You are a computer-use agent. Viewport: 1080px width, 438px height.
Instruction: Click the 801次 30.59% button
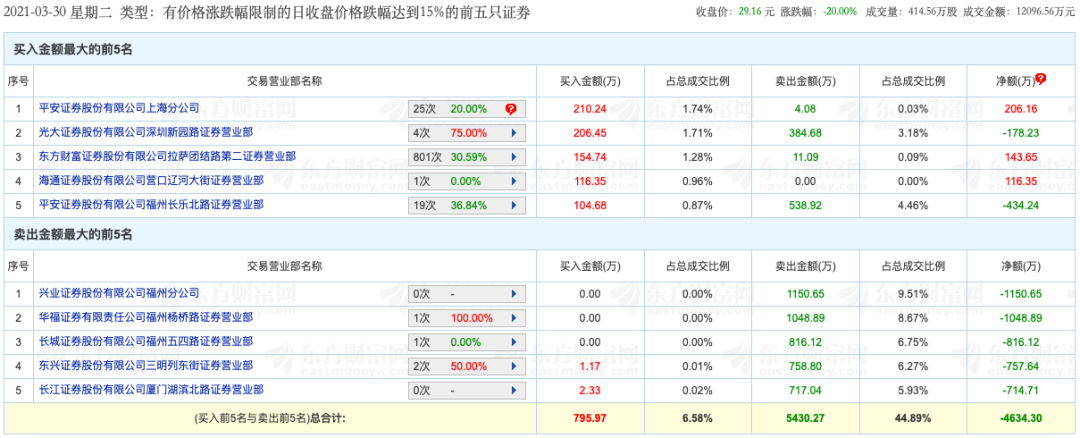[x=467, y=157]
